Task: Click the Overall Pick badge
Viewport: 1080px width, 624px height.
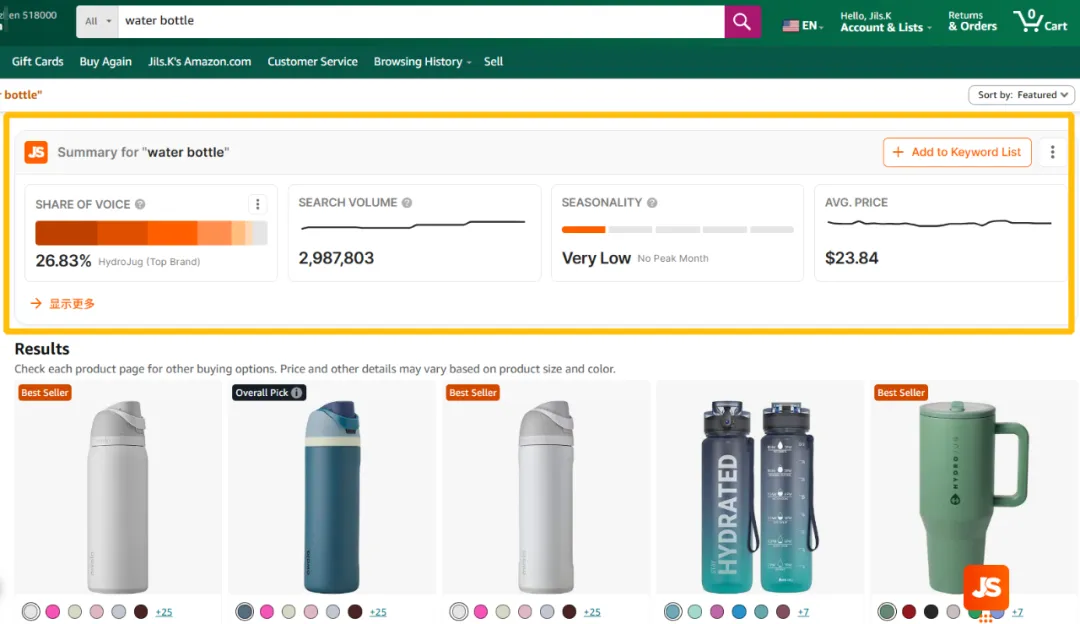Action: click(x=269, y=393)
